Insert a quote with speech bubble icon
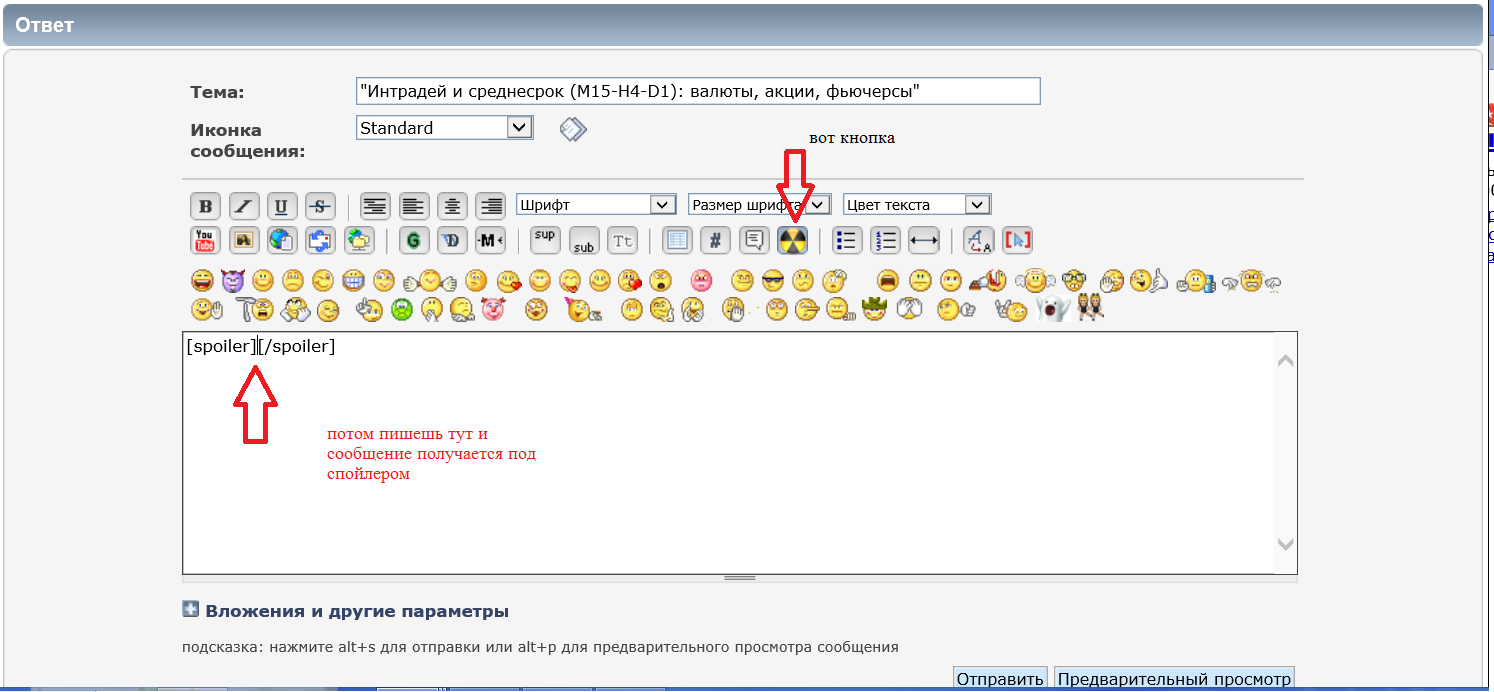1494x692 pixels. [x=754, y=240]
